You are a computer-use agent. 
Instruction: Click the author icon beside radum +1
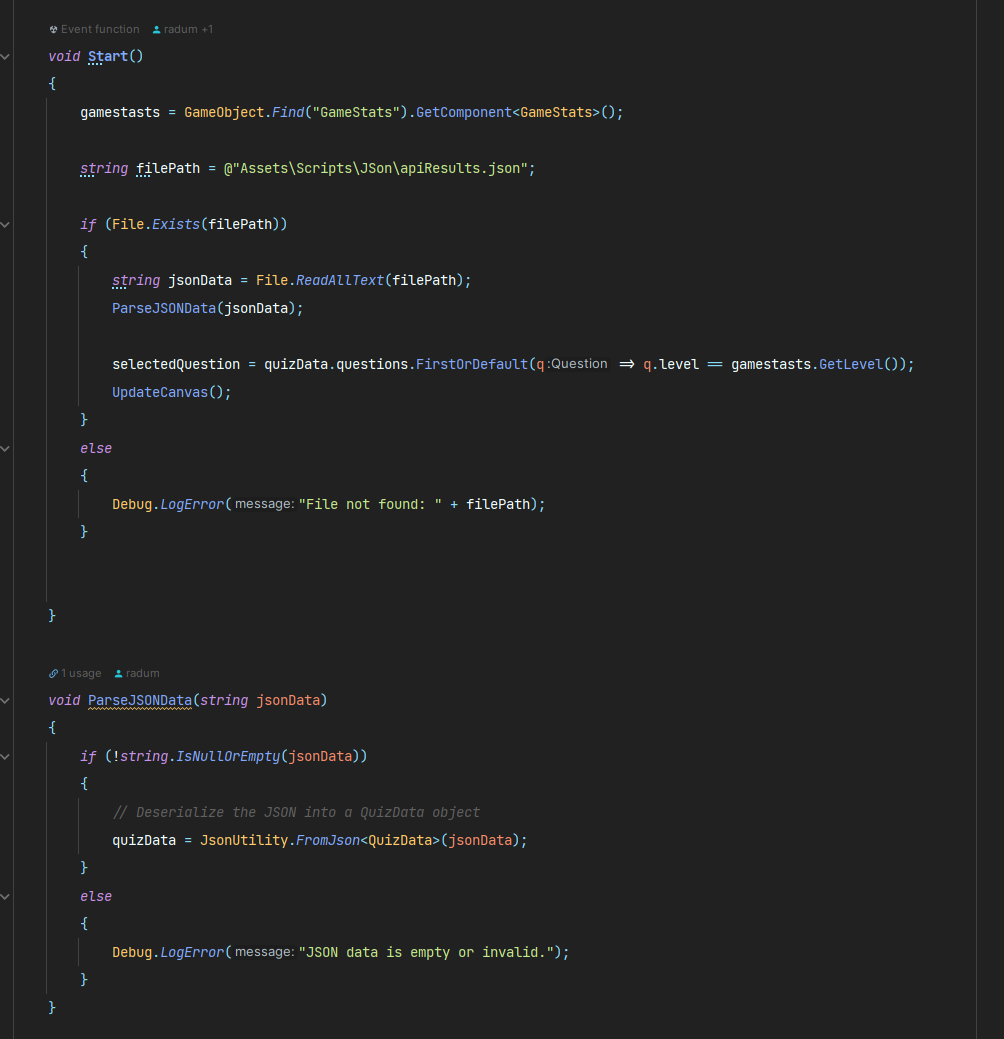[x=157, y=30]
